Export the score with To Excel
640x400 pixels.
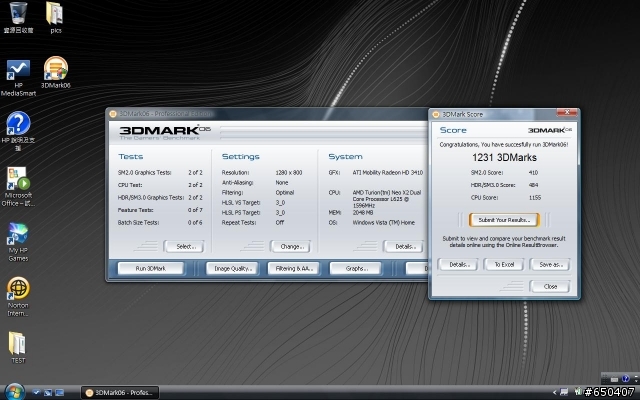[504, 264]
